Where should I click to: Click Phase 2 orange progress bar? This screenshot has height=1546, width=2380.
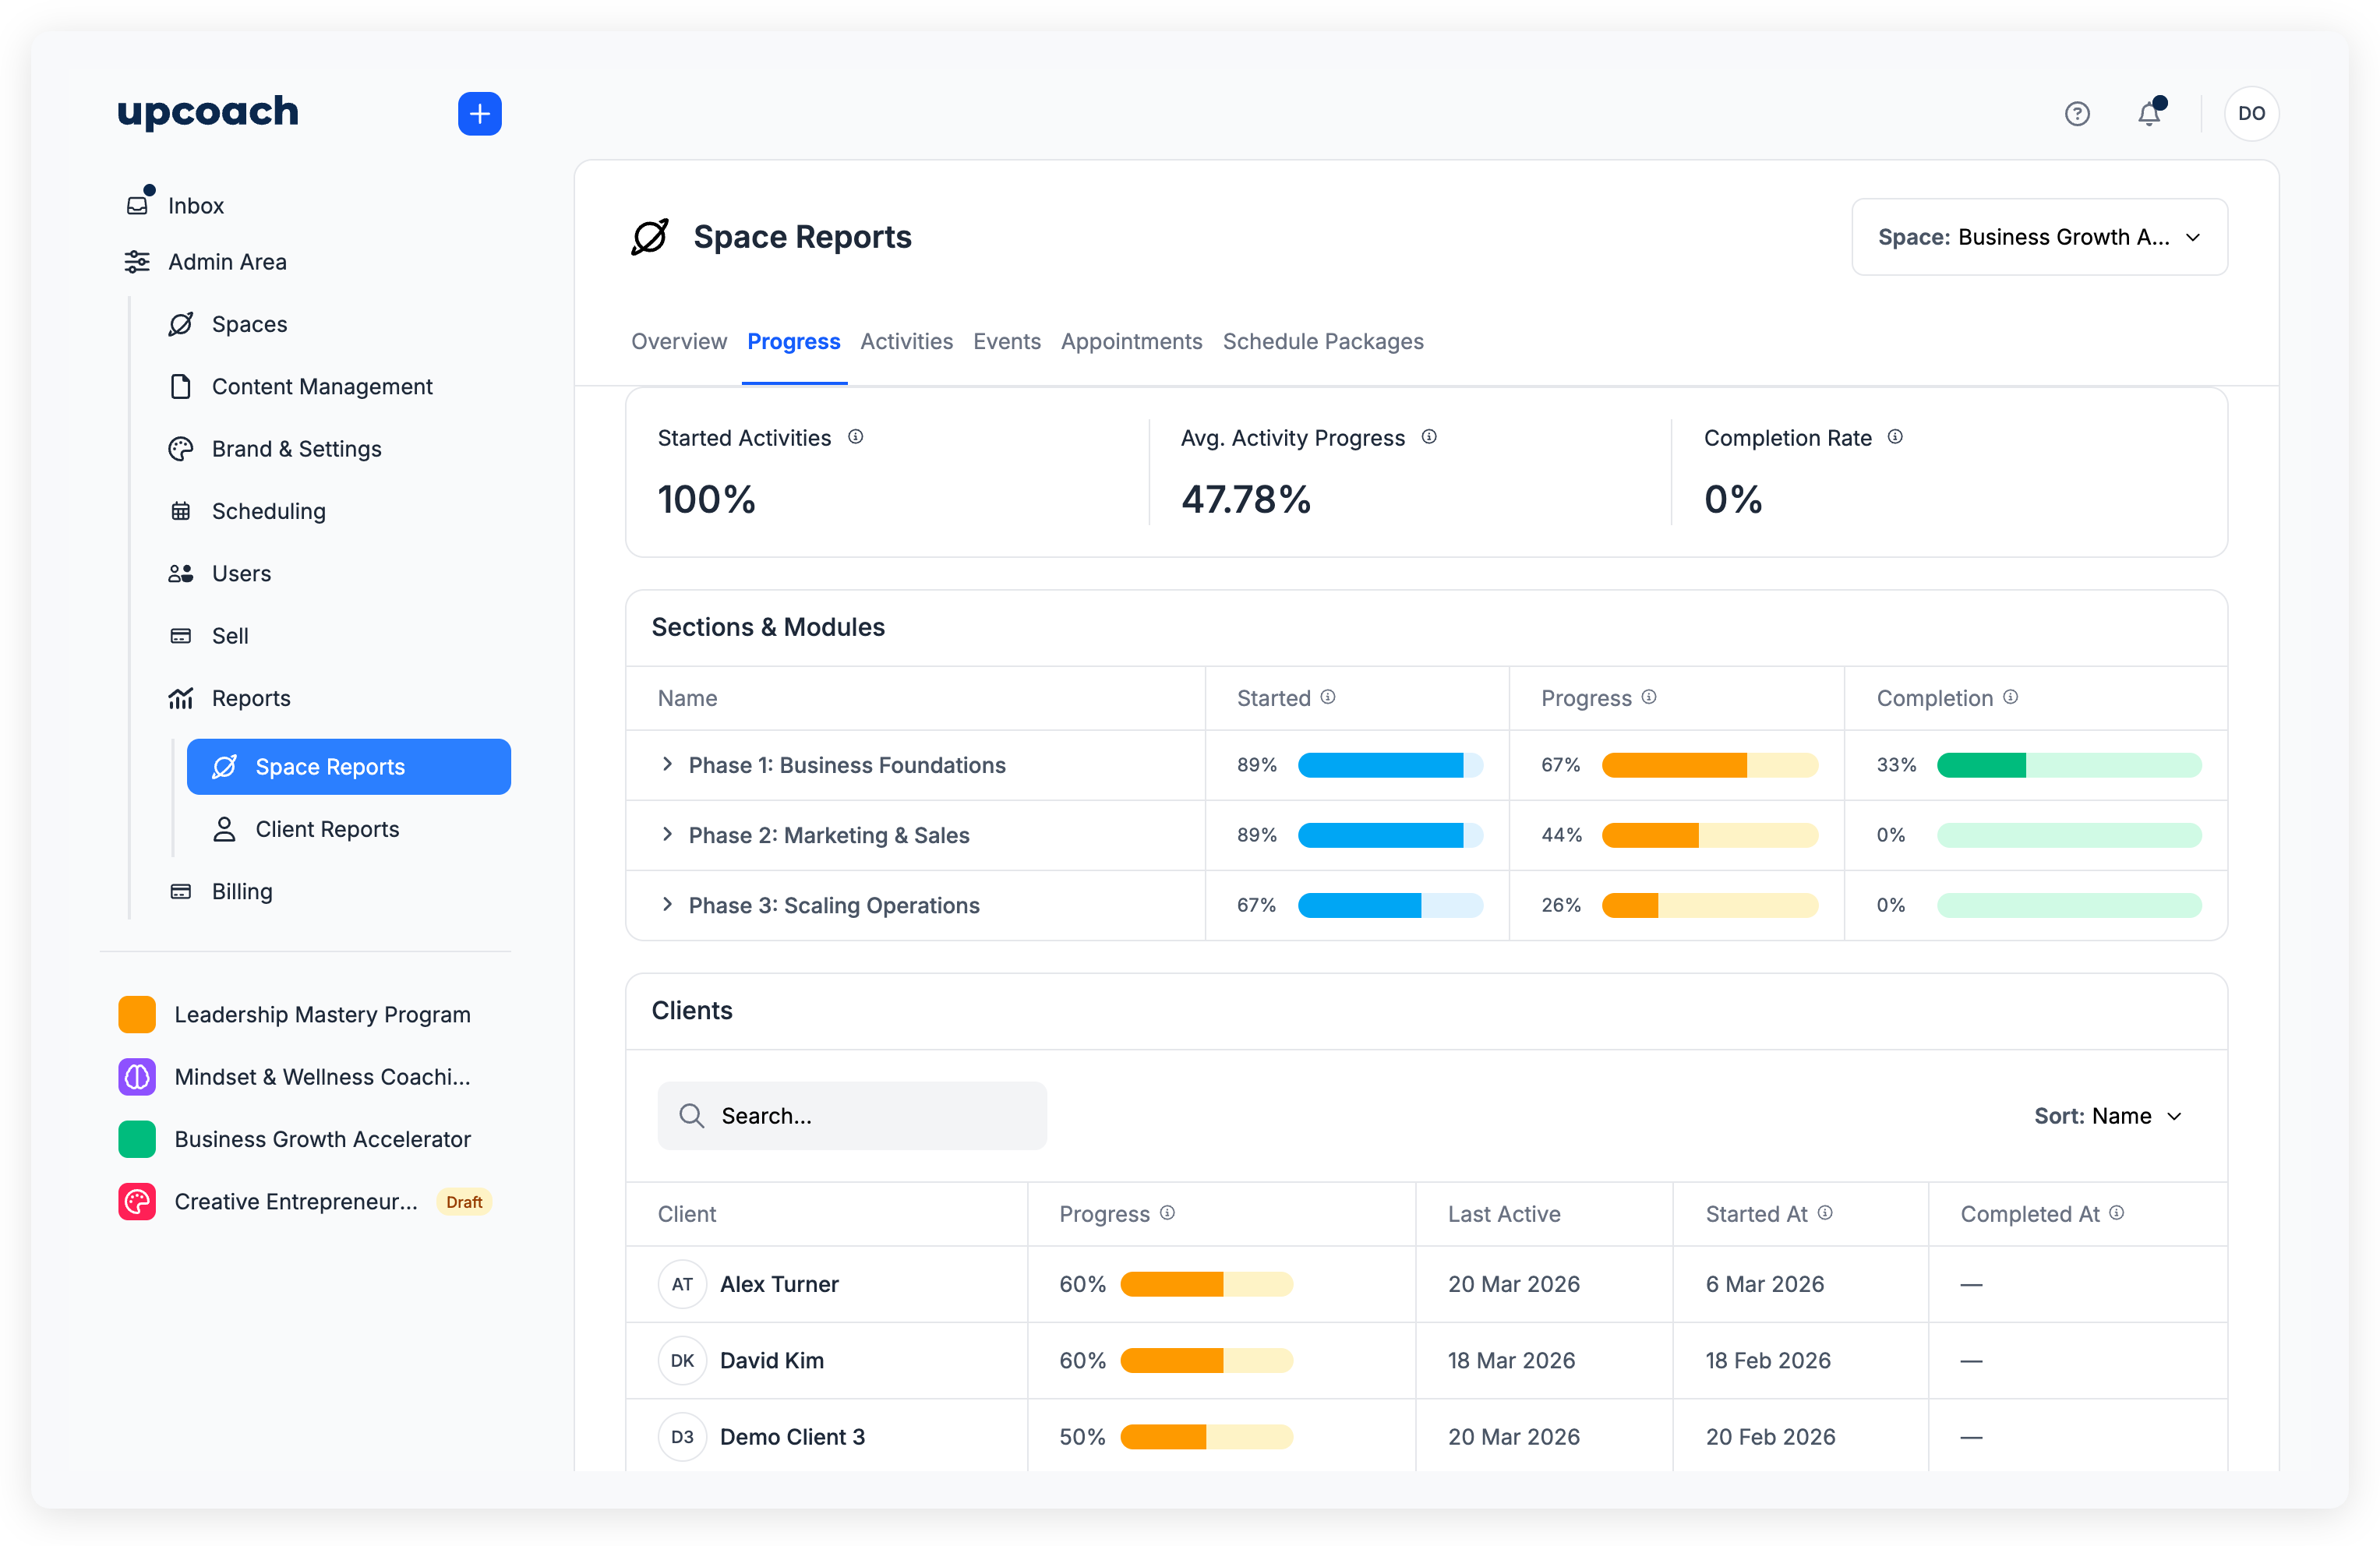[1709, 835]
